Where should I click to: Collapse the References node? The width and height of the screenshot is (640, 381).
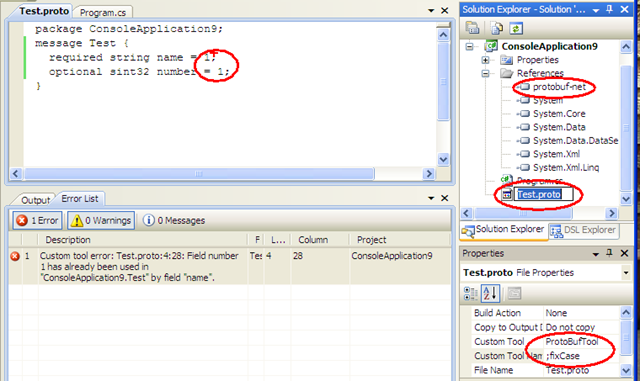485,74
